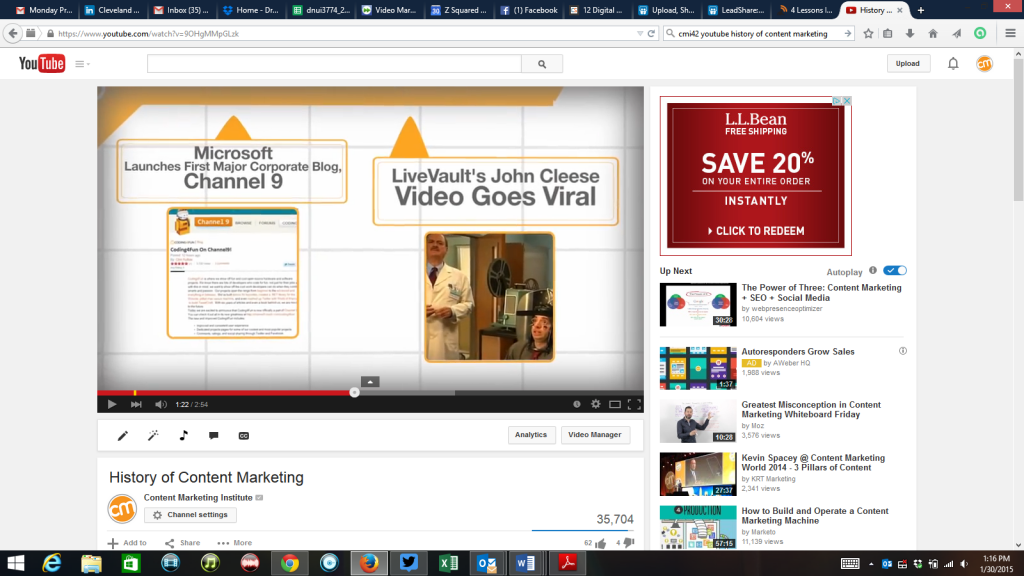This screenshot has height=576, width=1024.
Task: Click the YouTube logo
Action: [42, 63]
